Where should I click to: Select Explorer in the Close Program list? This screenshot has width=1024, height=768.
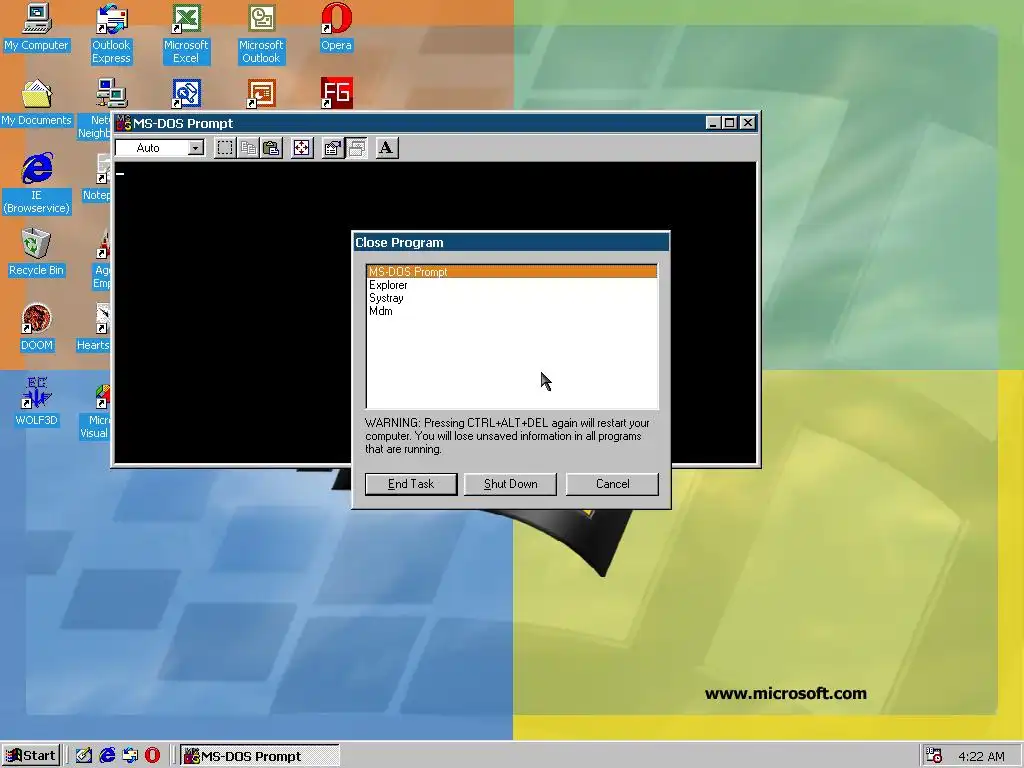point(512,285)
